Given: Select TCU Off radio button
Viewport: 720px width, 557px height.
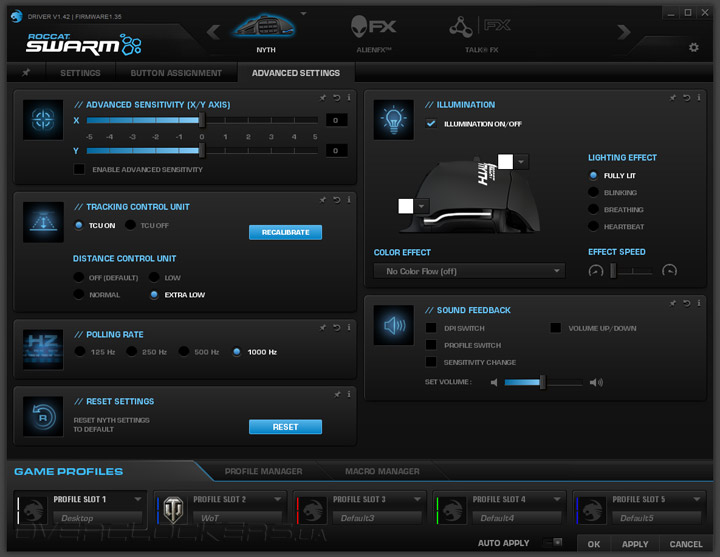Looking at the screenshot, I should click(130, 225).
